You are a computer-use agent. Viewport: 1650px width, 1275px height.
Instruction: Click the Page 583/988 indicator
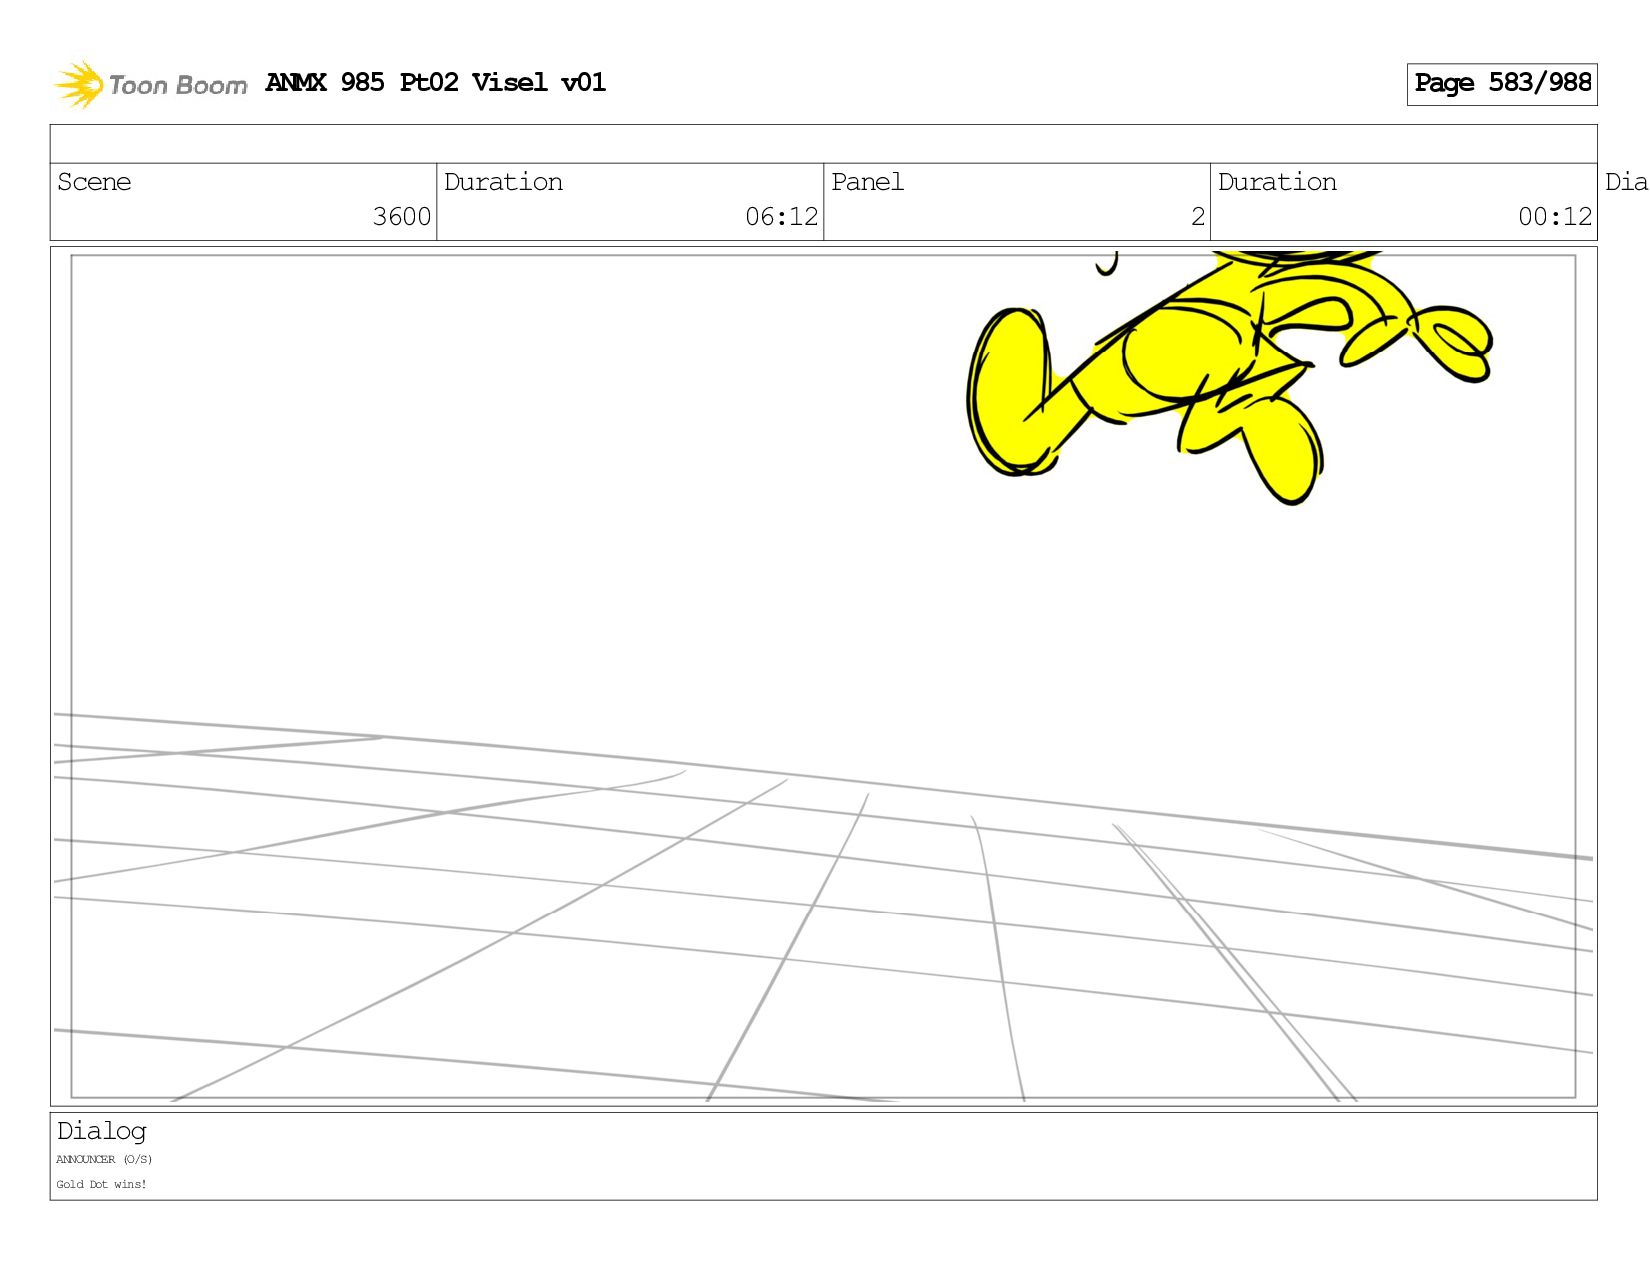pos(1502,84)
